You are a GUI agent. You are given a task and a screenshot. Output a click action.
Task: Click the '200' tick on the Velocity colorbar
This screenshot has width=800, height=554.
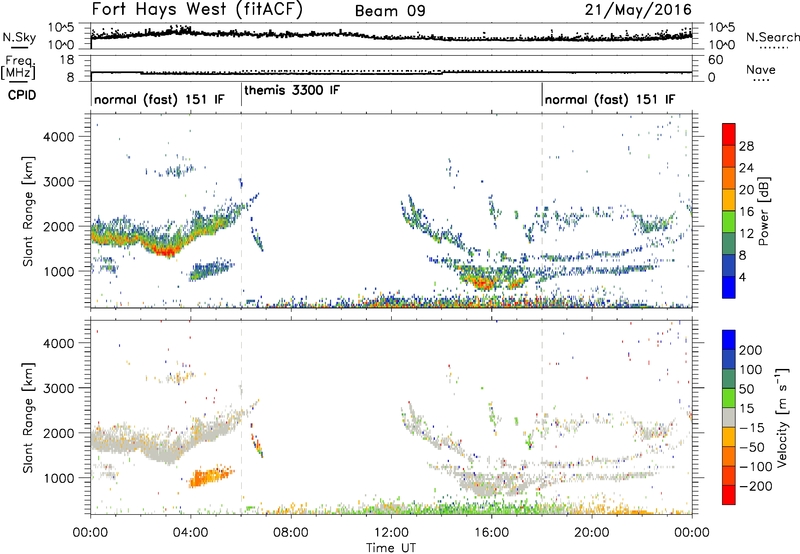(x=751, y=350)
